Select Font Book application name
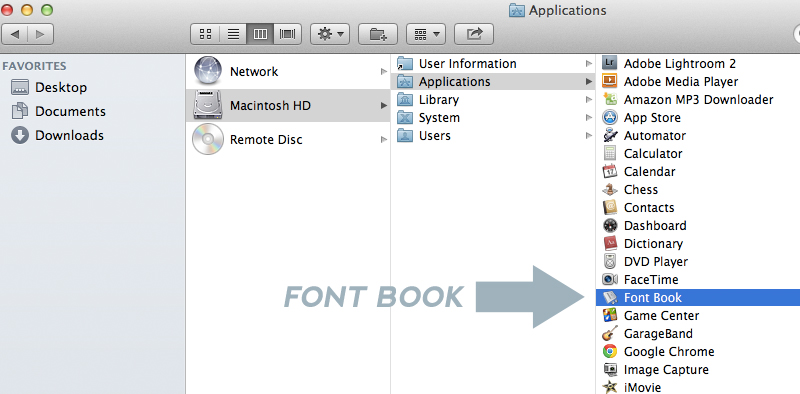The width and height of the screenshot is (800, 394). click(x=653, y=298)
